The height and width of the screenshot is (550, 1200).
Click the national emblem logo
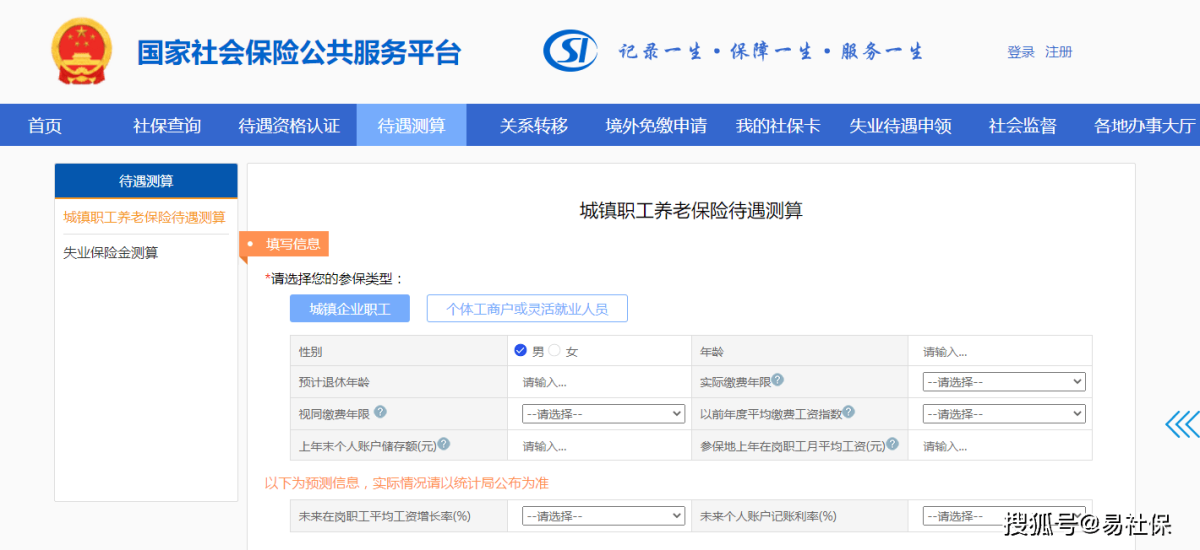point(84,50)
